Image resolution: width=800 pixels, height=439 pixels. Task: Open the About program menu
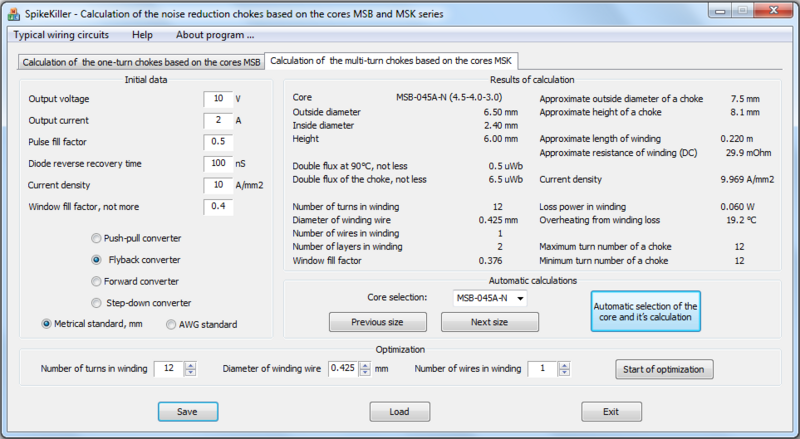pos(215,35)
